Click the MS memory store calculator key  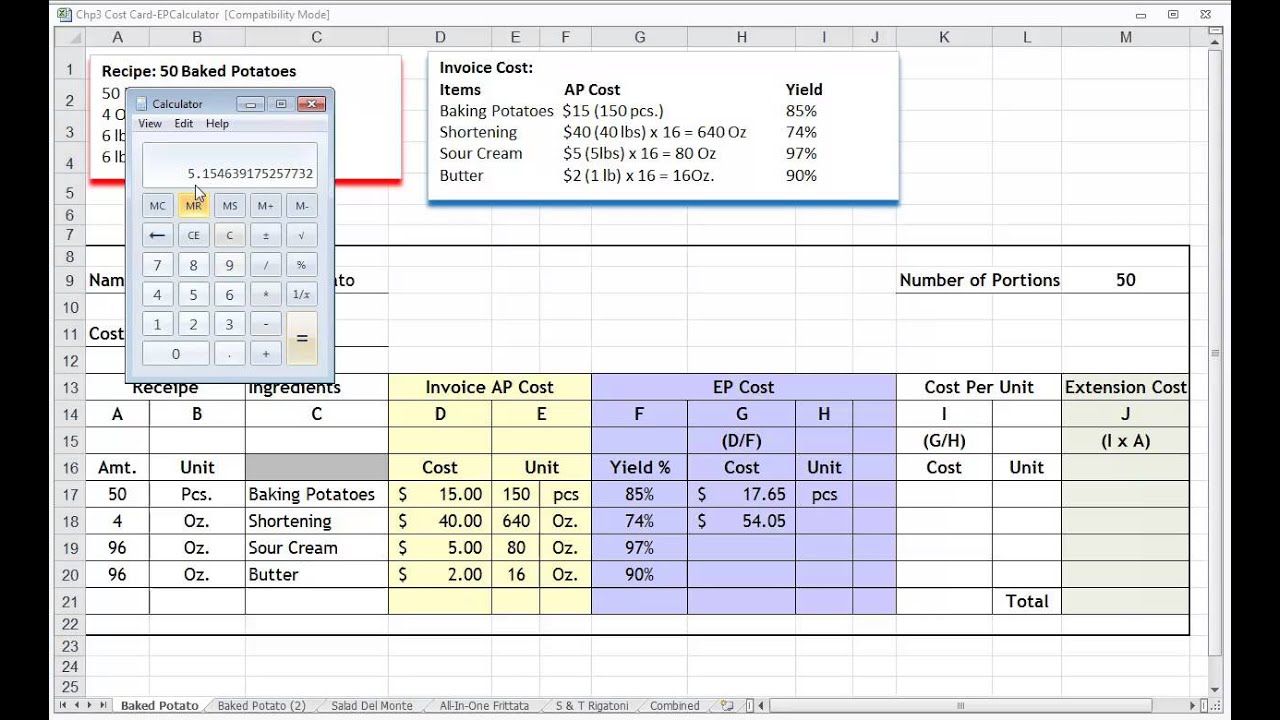(230, 206)
